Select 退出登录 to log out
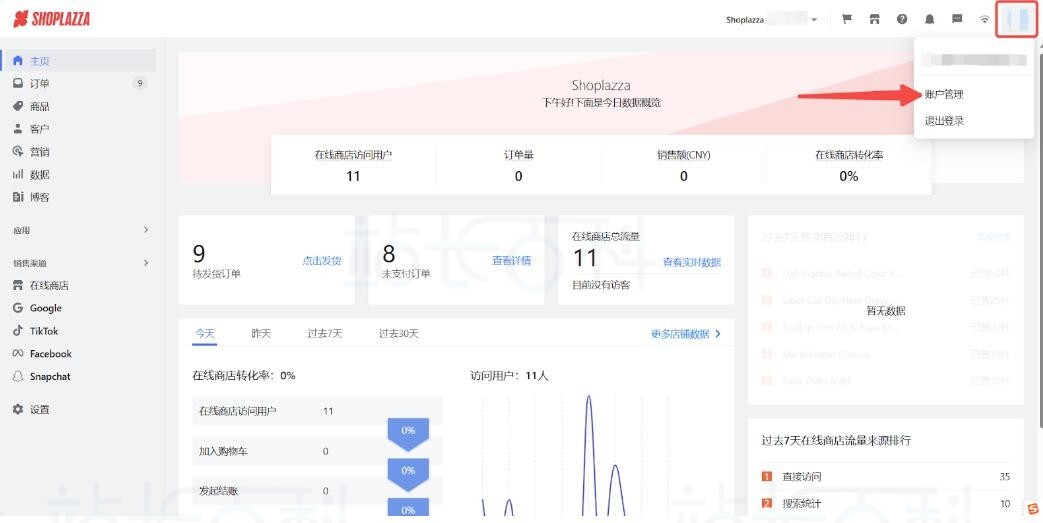The width and height of the screenshot is (1043, 523). click(x=944, y=121)
